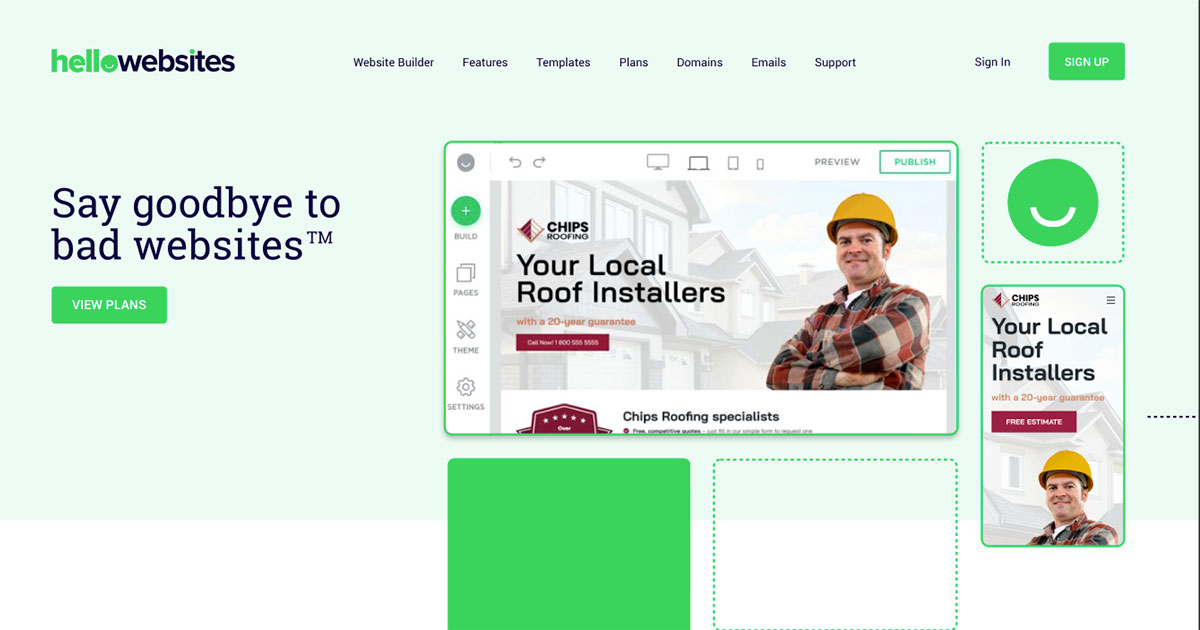Image resolution: width=1200 pixels, height=630 pixels.
Task: Sign in to hellowebsites
Action: tap(992, 61)
